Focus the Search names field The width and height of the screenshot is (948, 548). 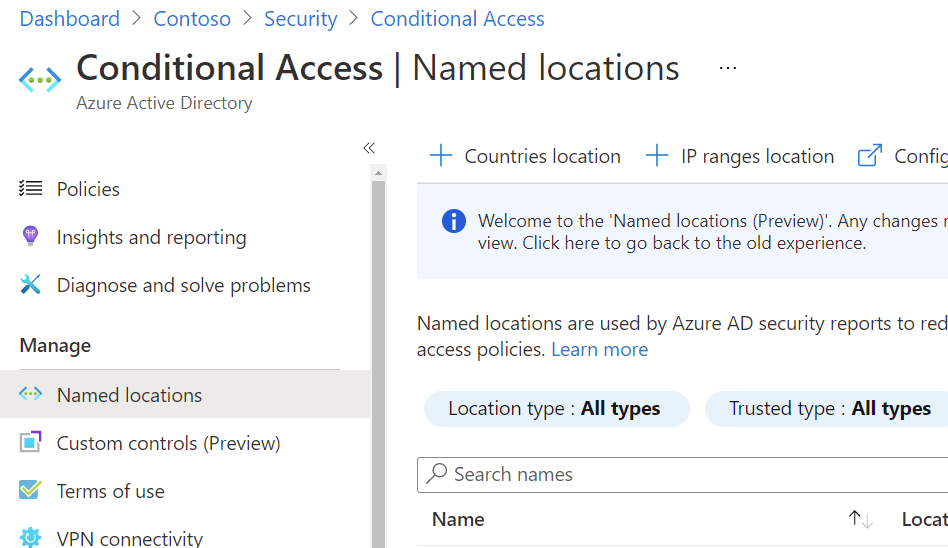[x=682, y=474]
